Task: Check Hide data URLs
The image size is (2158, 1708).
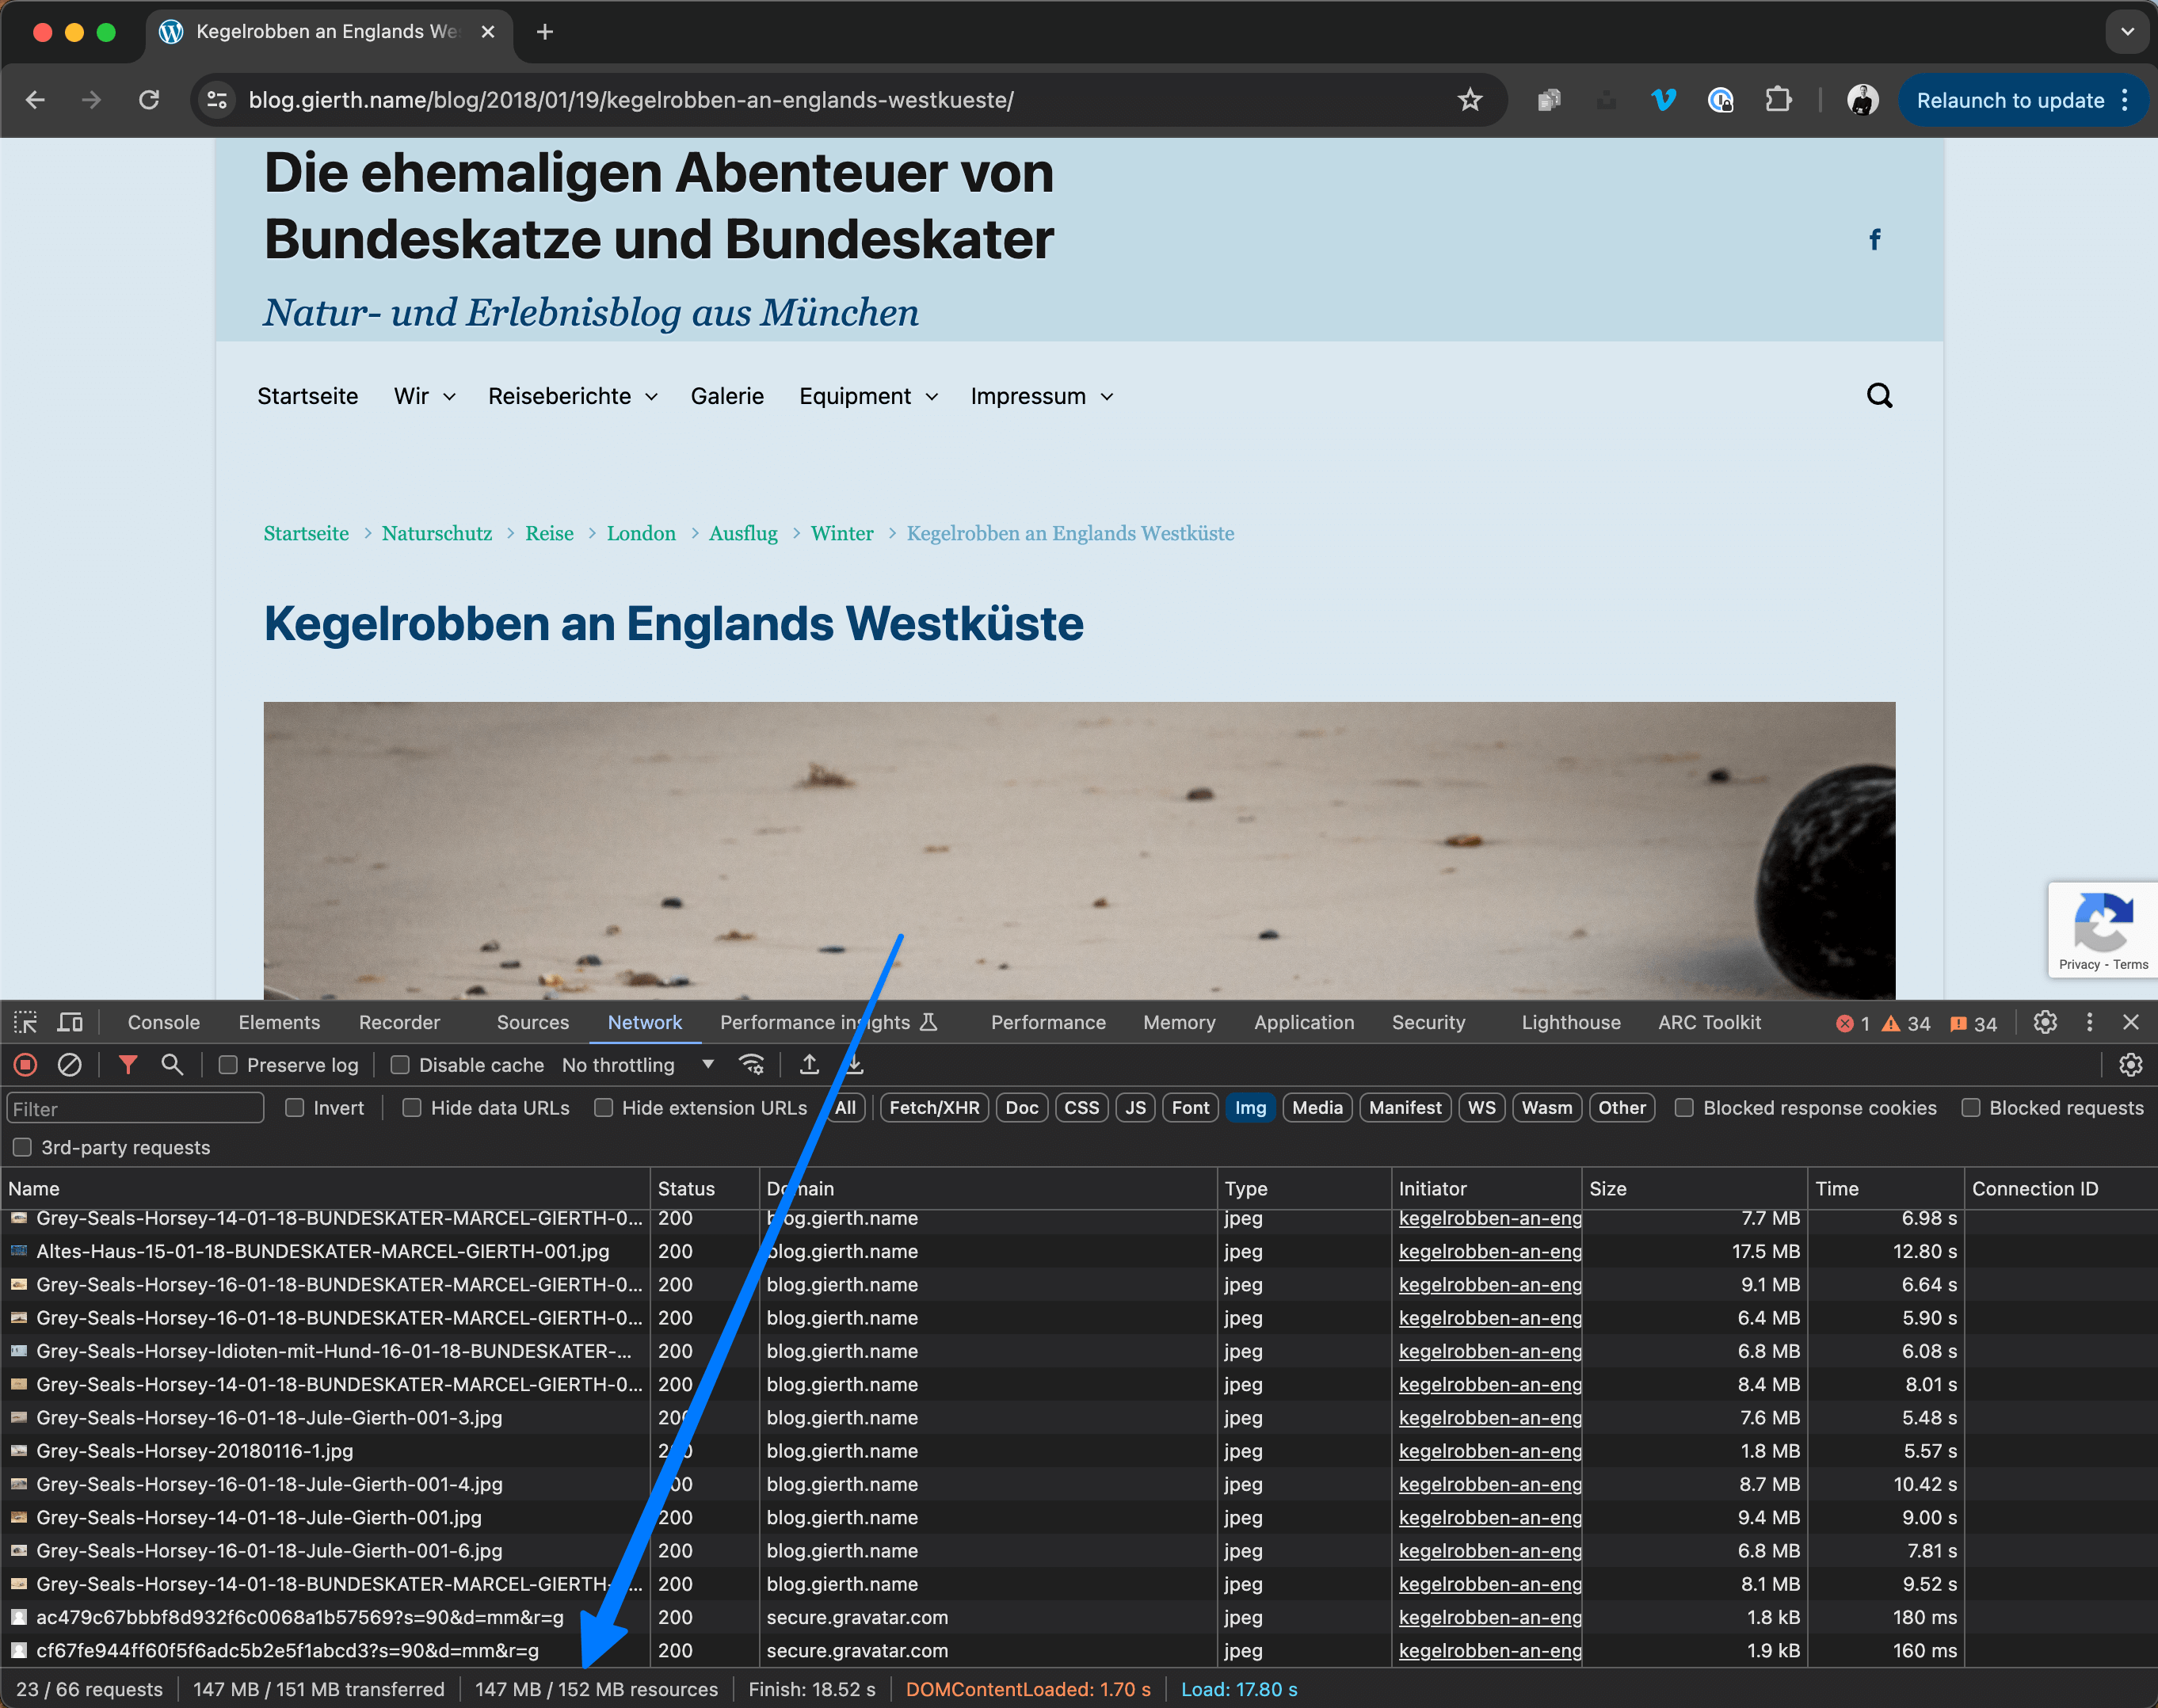Action: click(412, 1108)
